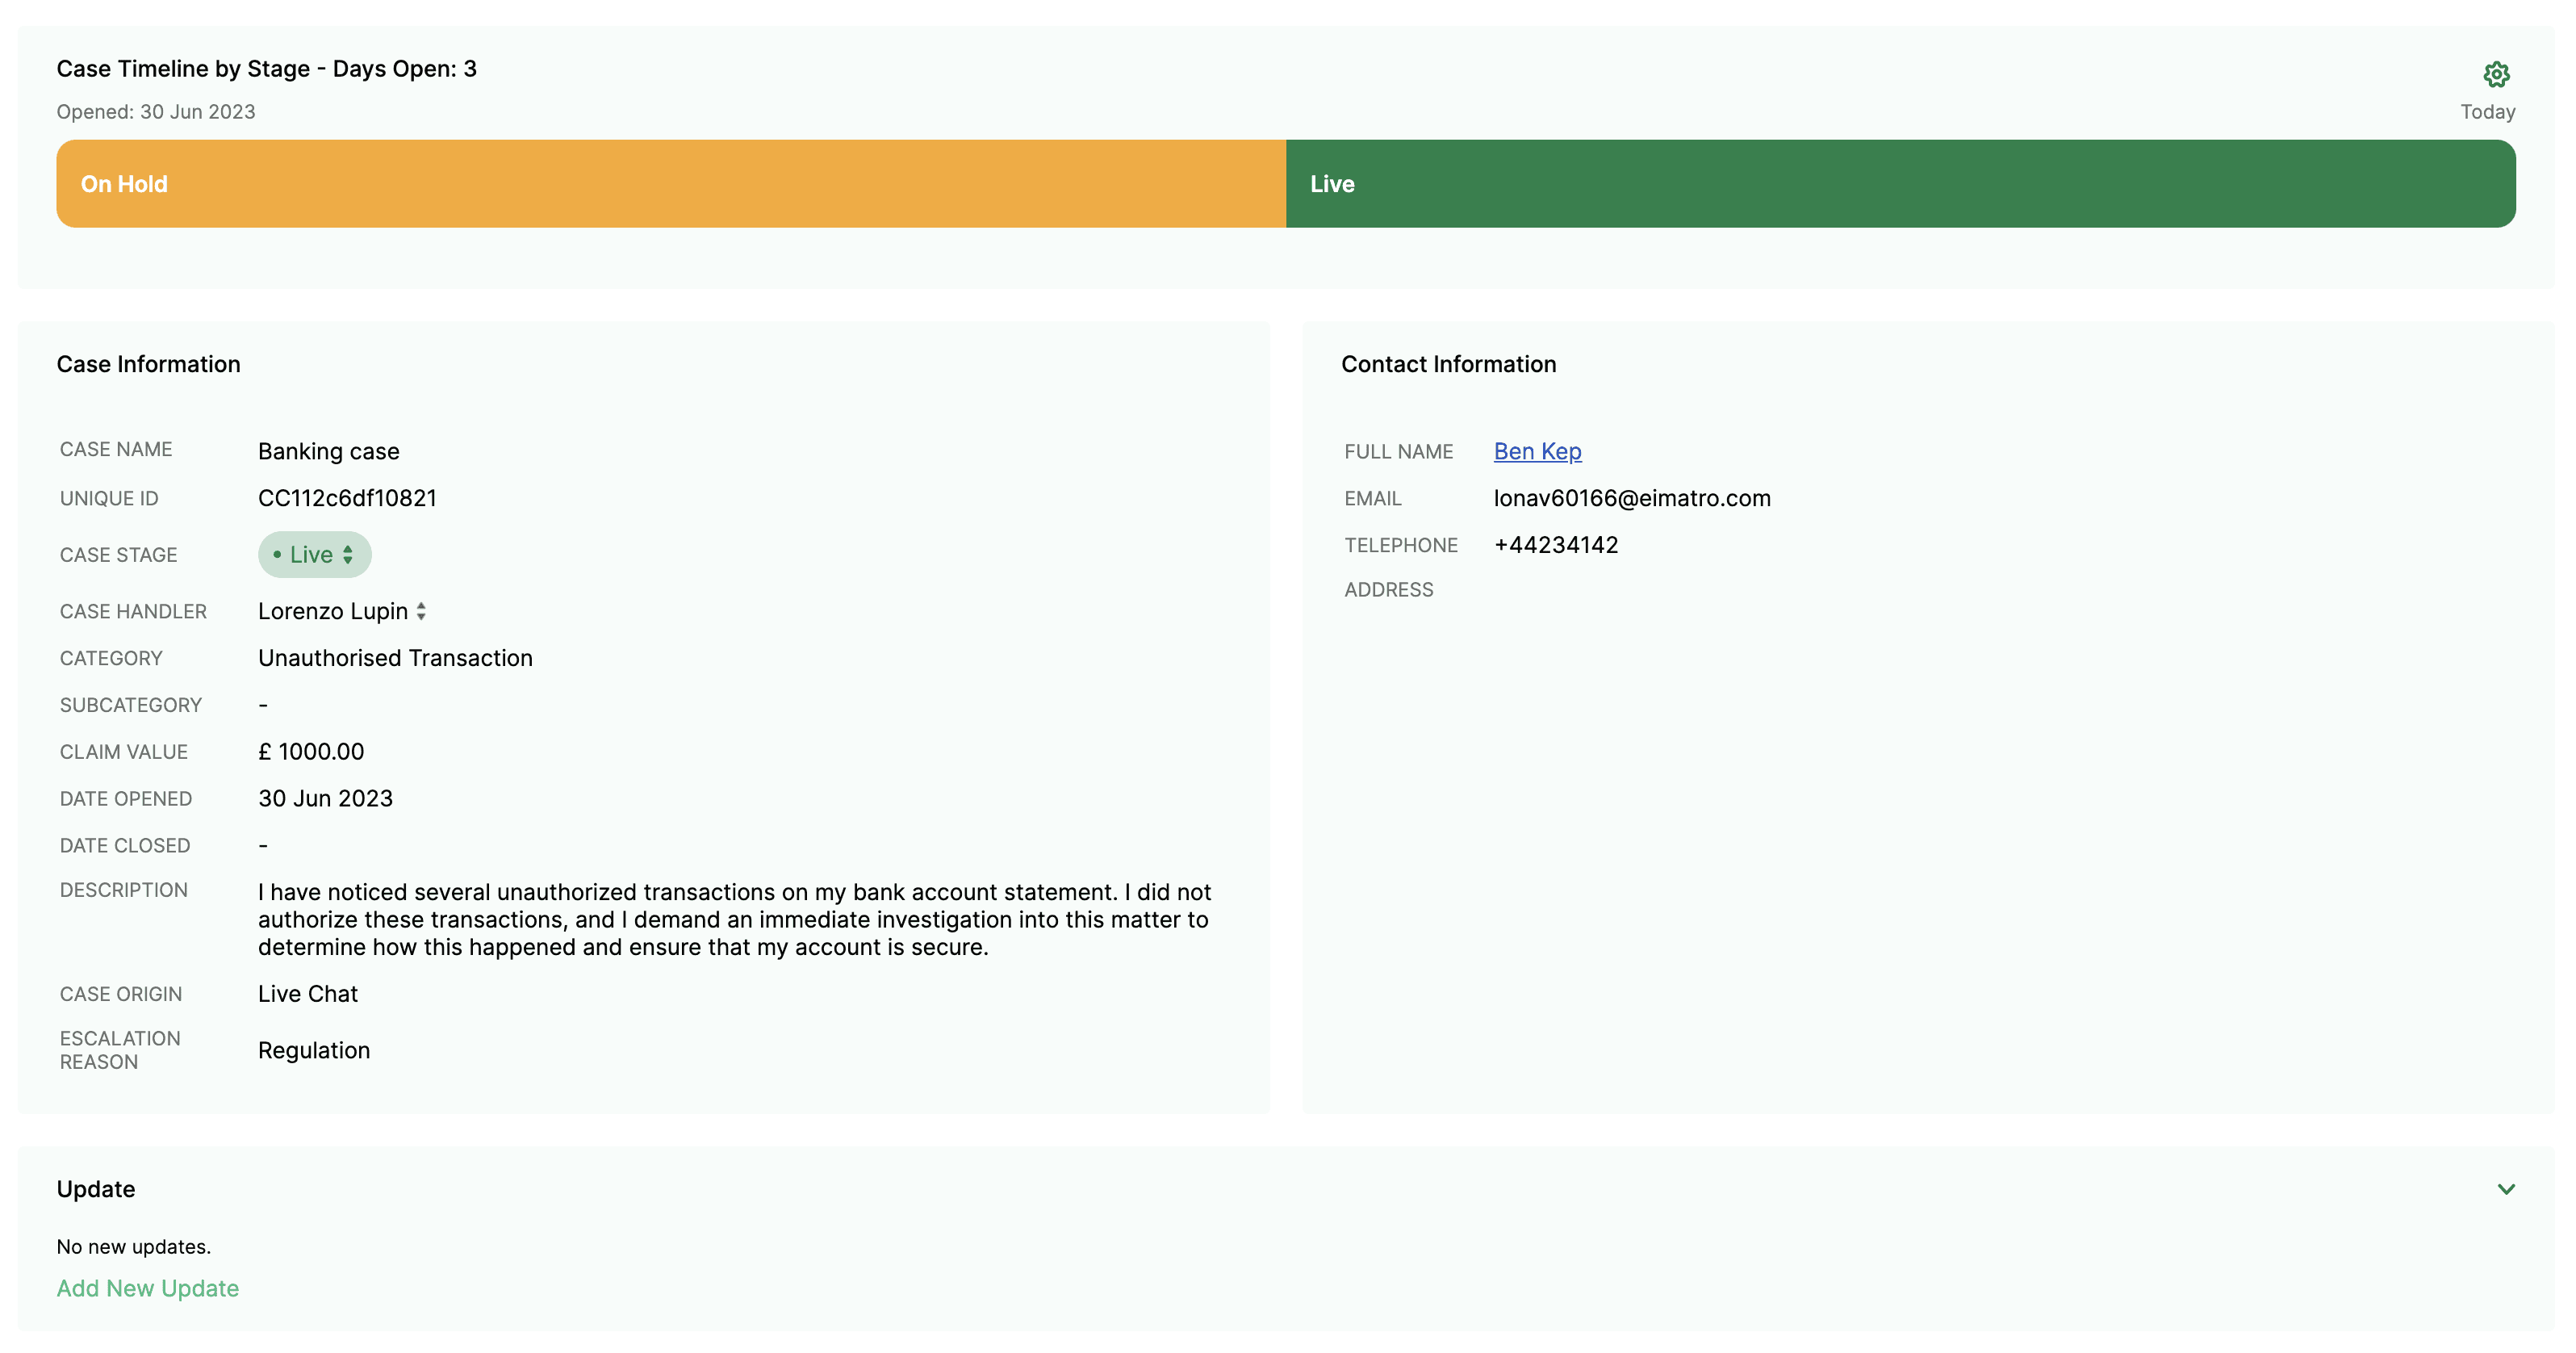Viewport: 2576px width, 1353px height.
Task: Click Add New Update link
Action: (147, 1288)
